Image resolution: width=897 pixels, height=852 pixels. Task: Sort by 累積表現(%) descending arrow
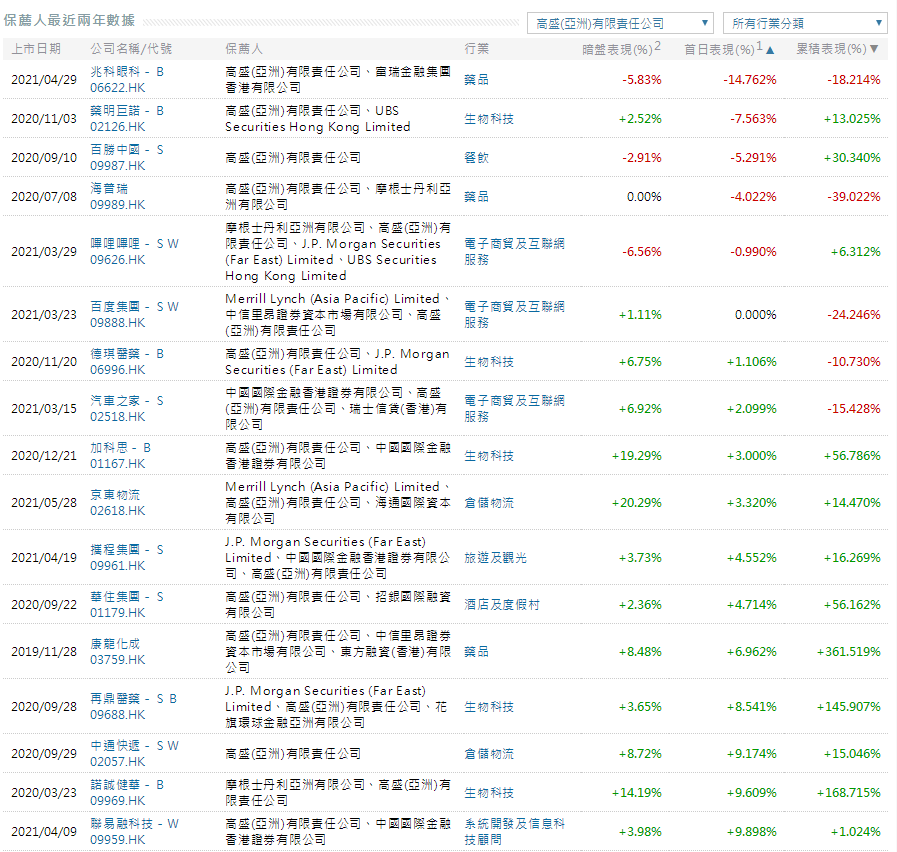point(874,49)
